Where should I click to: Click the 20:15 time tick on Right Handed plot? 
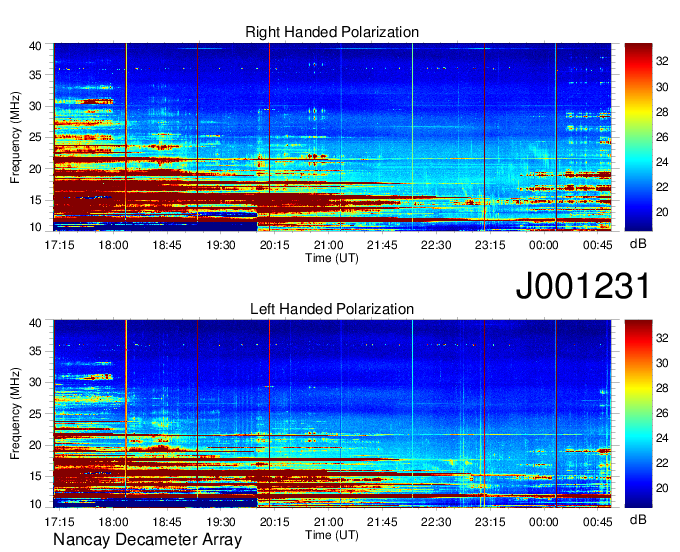tap(275, 245)
